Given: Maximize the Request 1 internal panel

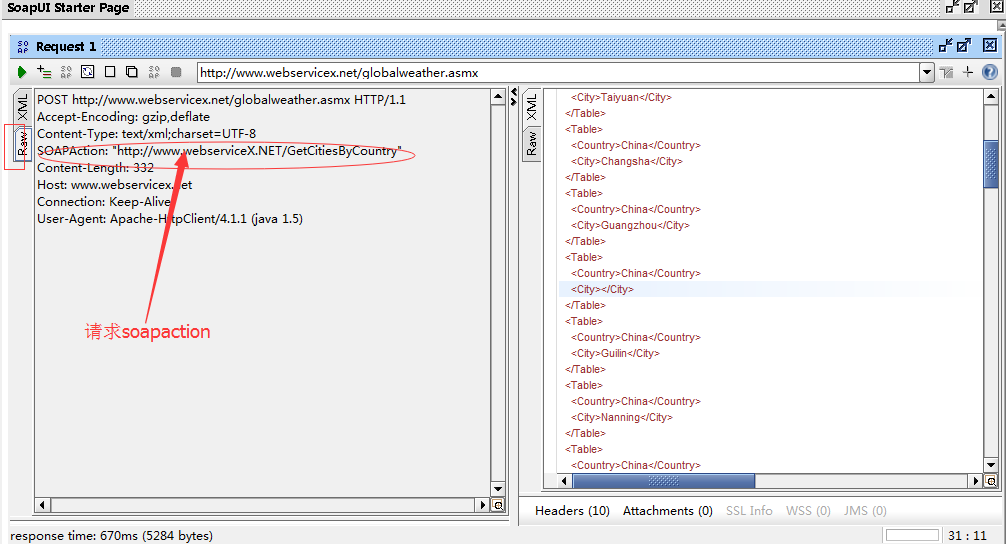Looking at the screenshot, I should click(x=964, y=46).
